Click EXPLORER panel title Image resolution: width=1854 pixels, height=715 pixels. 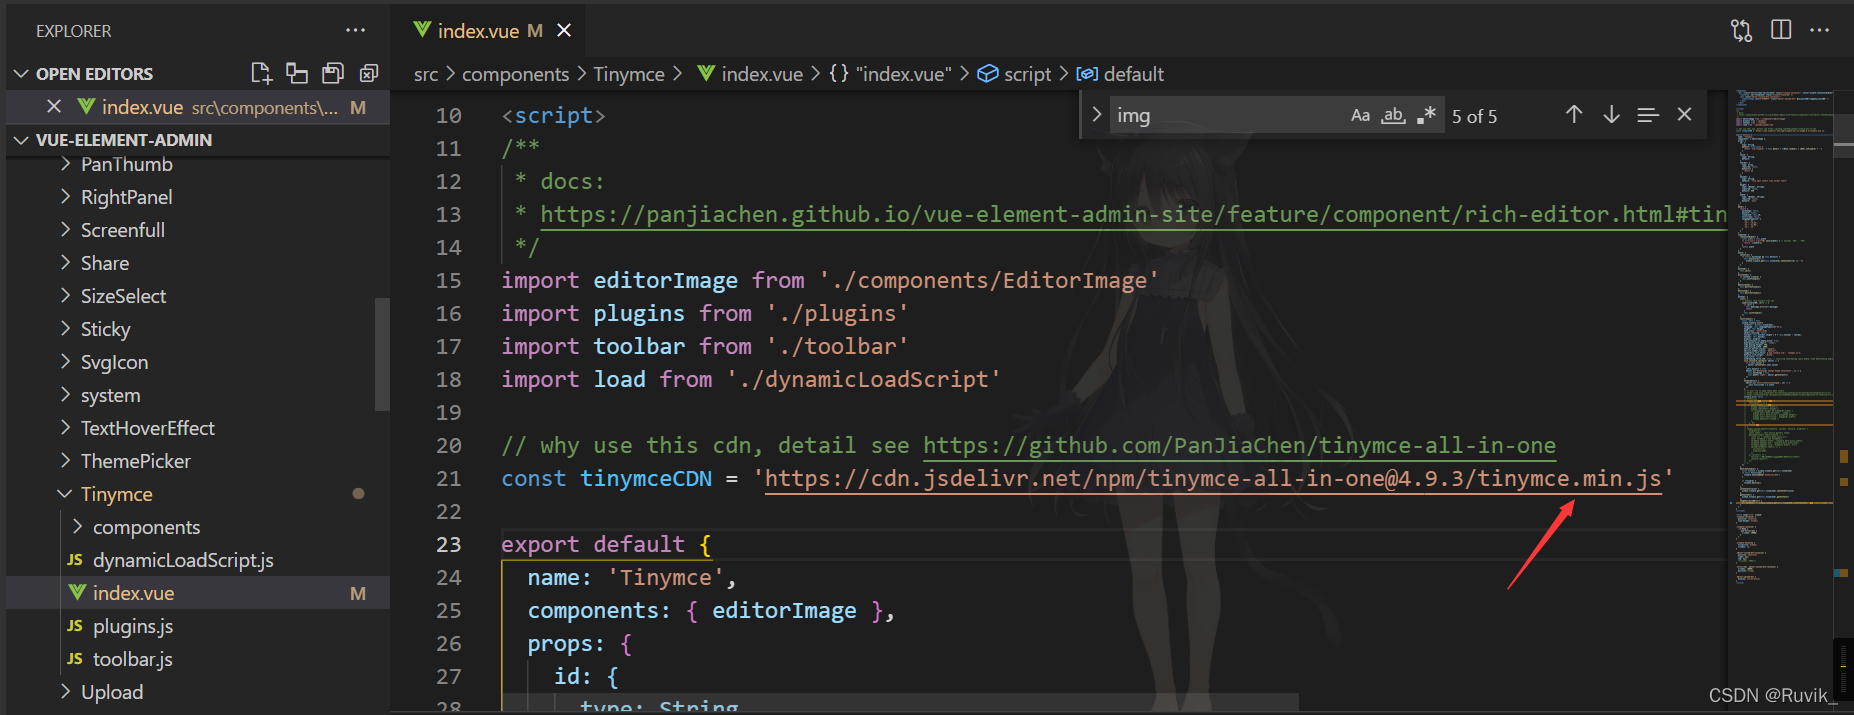74,31
